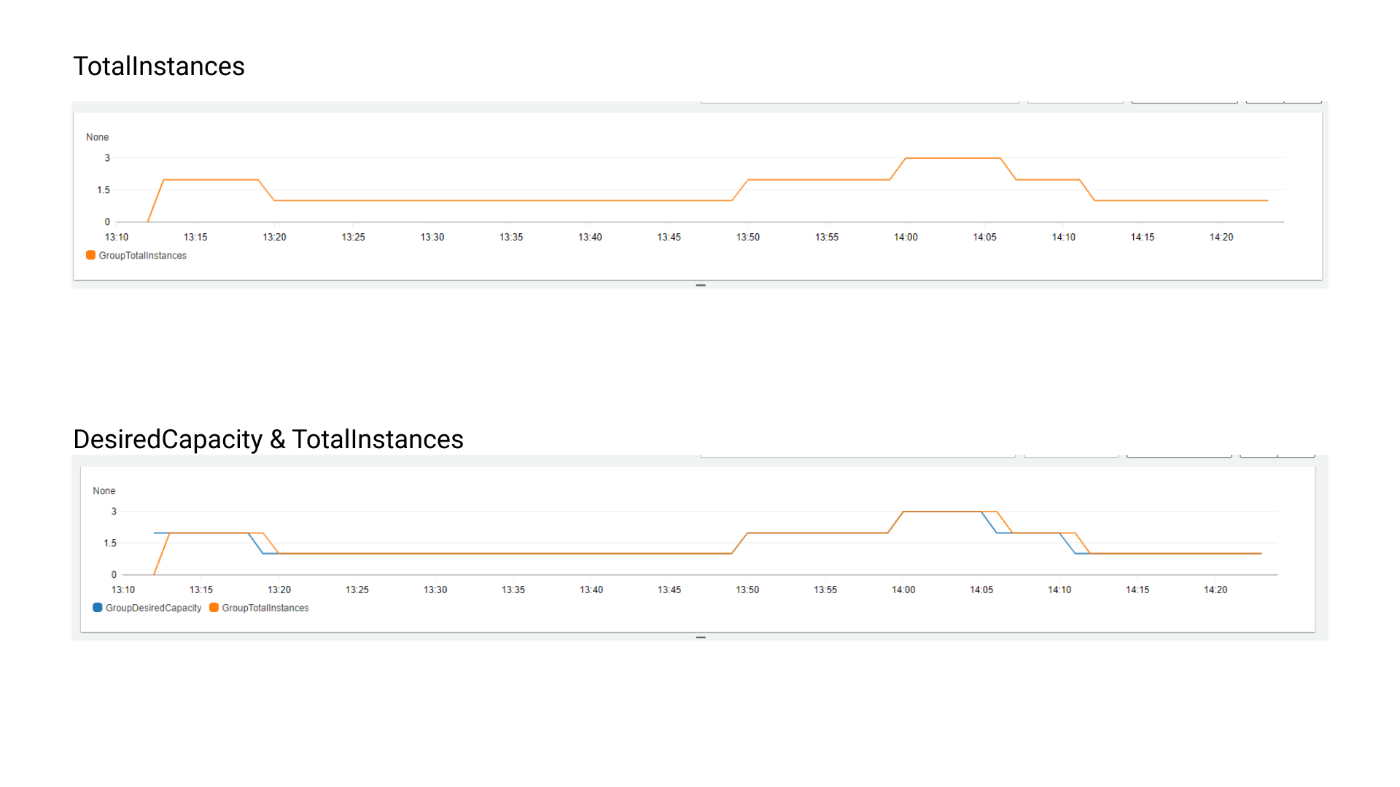Screen dimensions: 1400x787
Task: Click y-axis value 3 in single-metric TotalInstances chart
Action: click(107, 158)
